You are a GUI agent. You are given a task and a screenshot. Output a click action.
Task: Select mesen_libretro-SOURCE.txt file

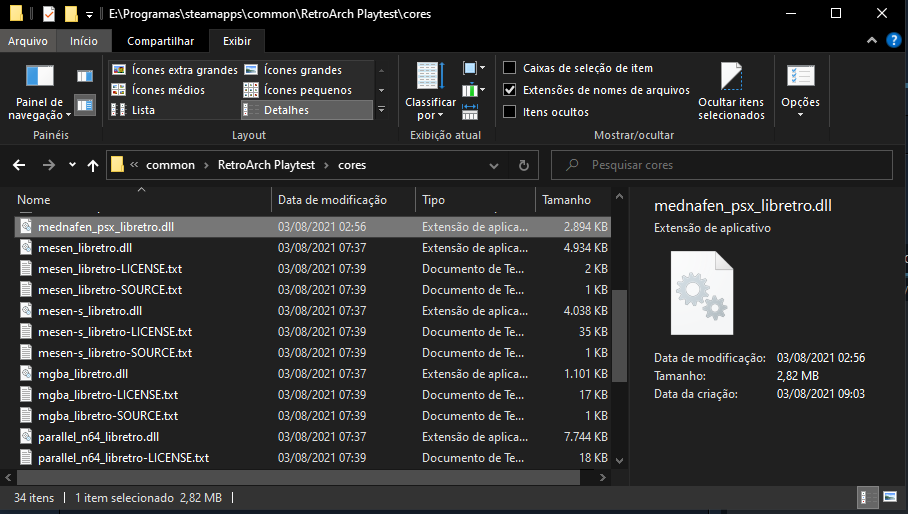click(x=312, y=289)
